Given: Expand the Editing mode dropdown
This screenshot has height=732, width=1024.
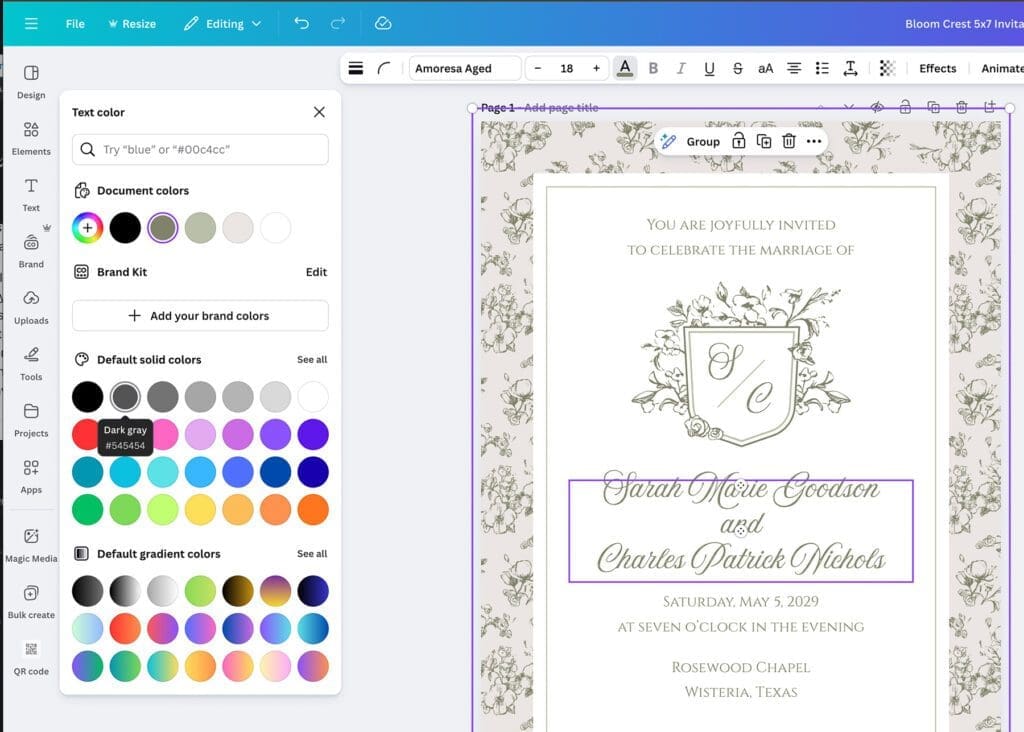Looking at the screenshot, I should point(223,23).
